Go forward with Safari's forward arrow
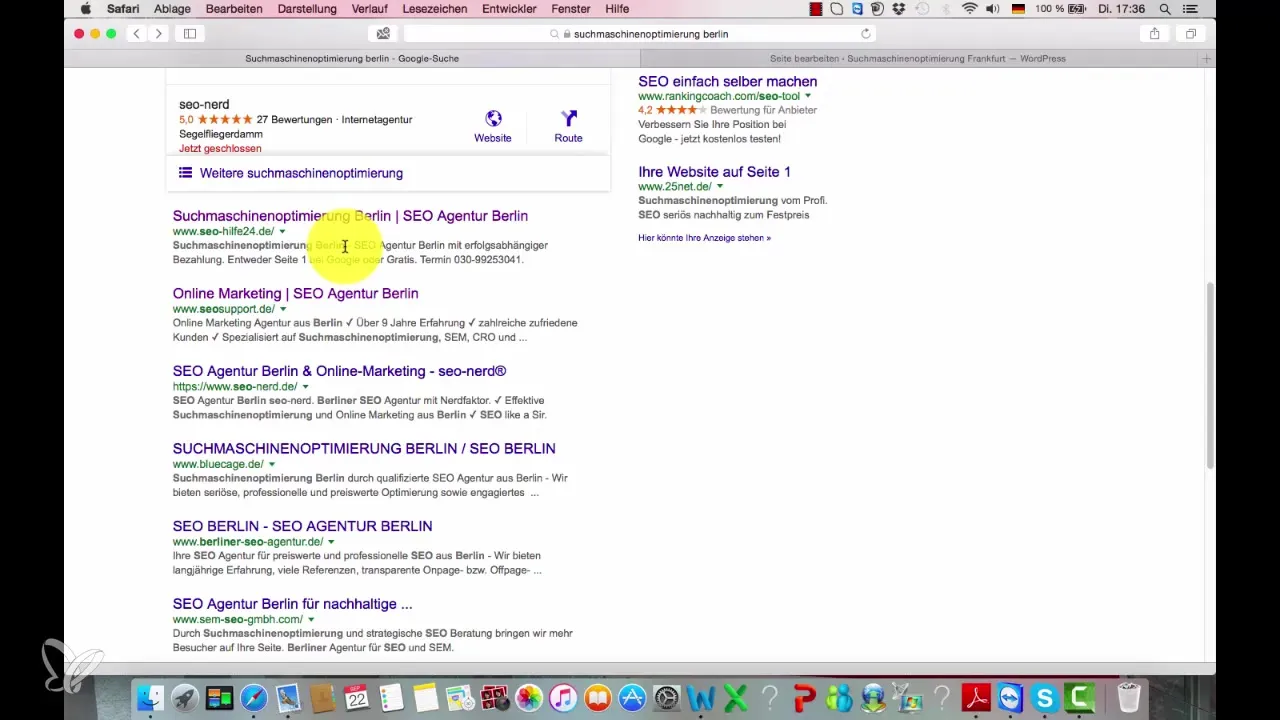 (158, 33)
